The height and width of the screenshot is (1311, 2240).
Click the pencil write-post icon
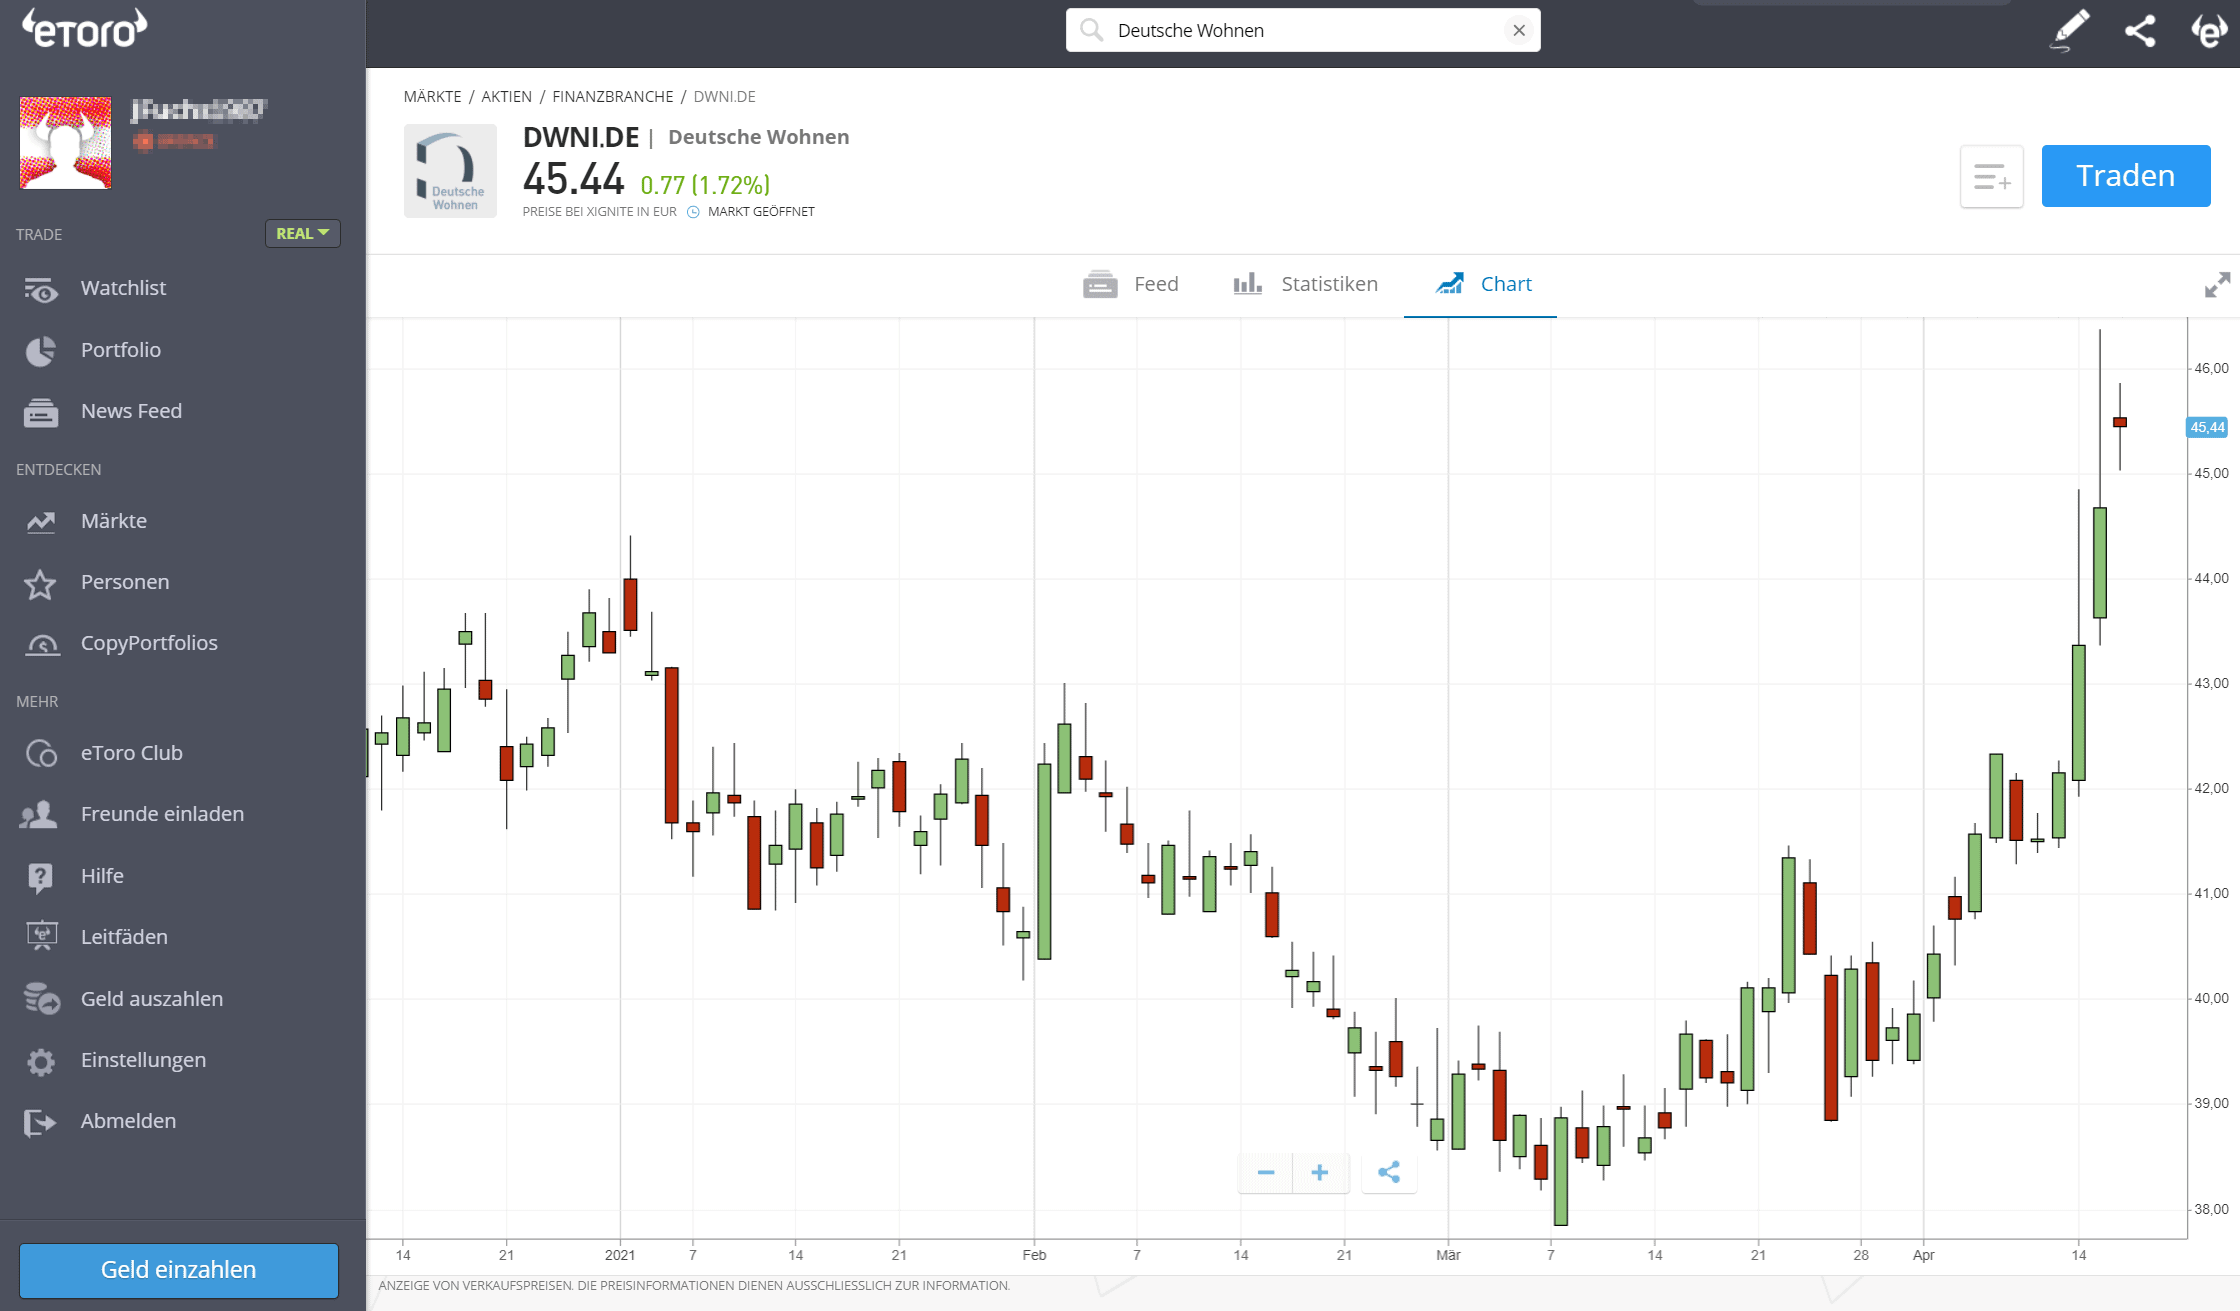pos(2069,30)
